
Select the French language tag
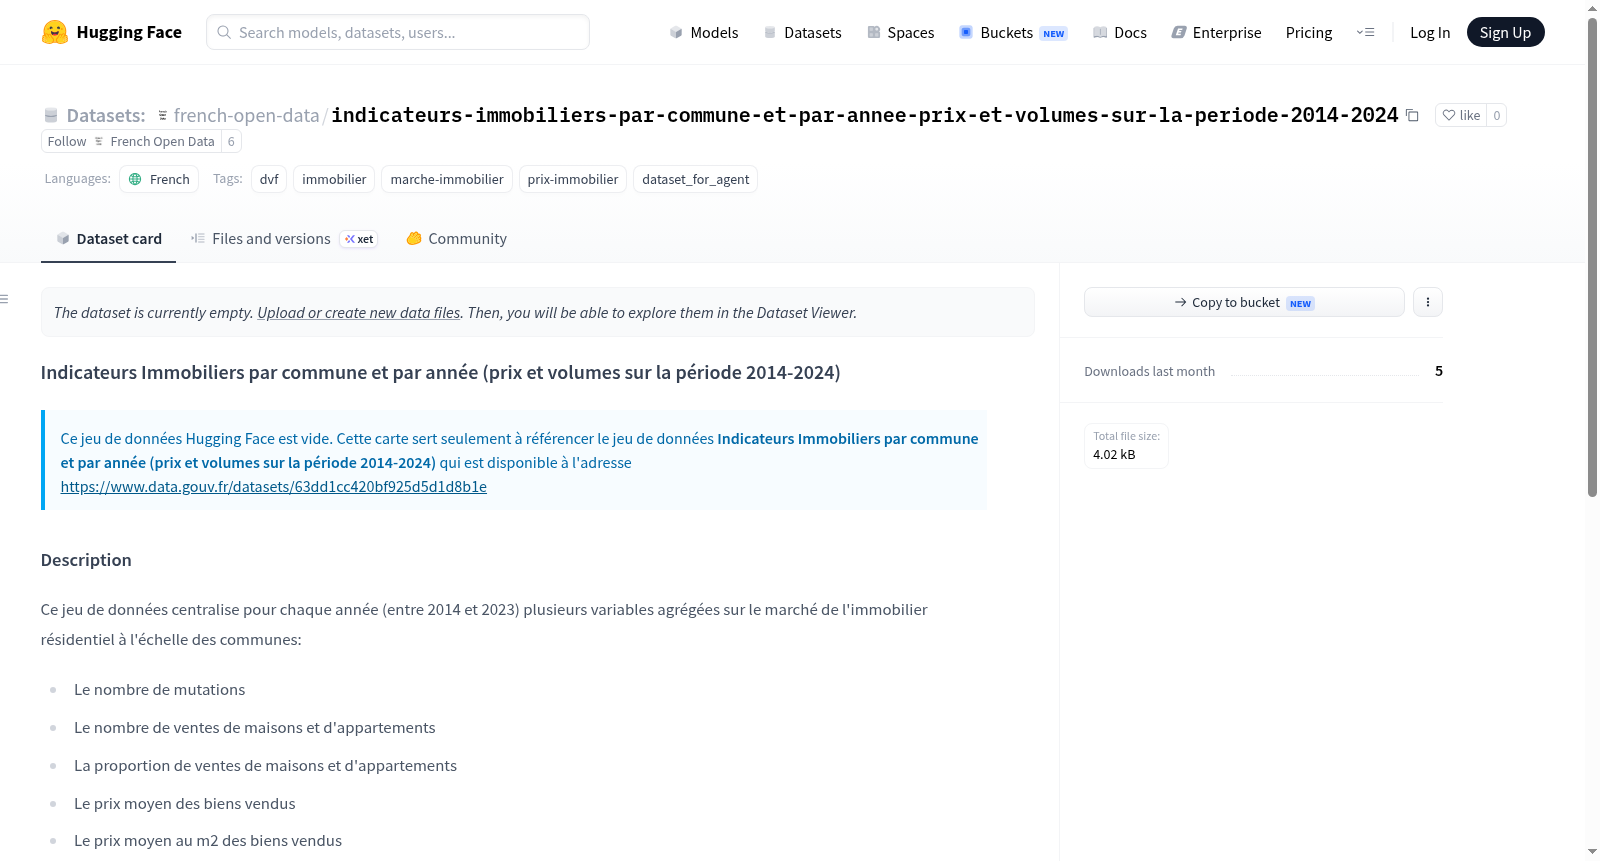coord(159,179)
